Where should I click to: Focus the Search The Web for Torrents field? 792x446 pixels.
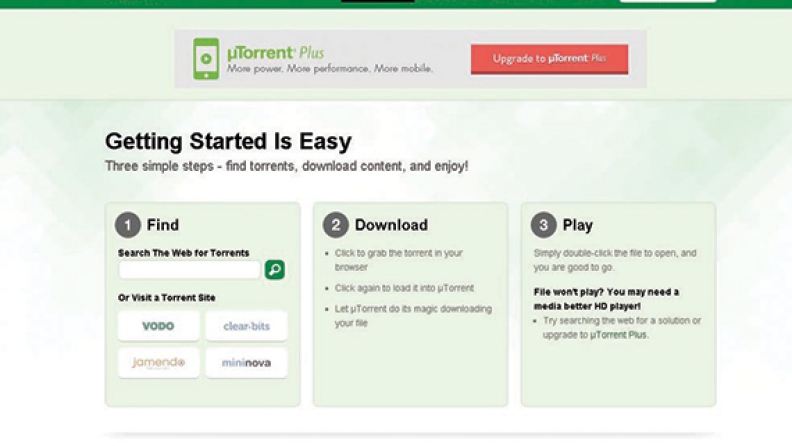pos(189,270)
